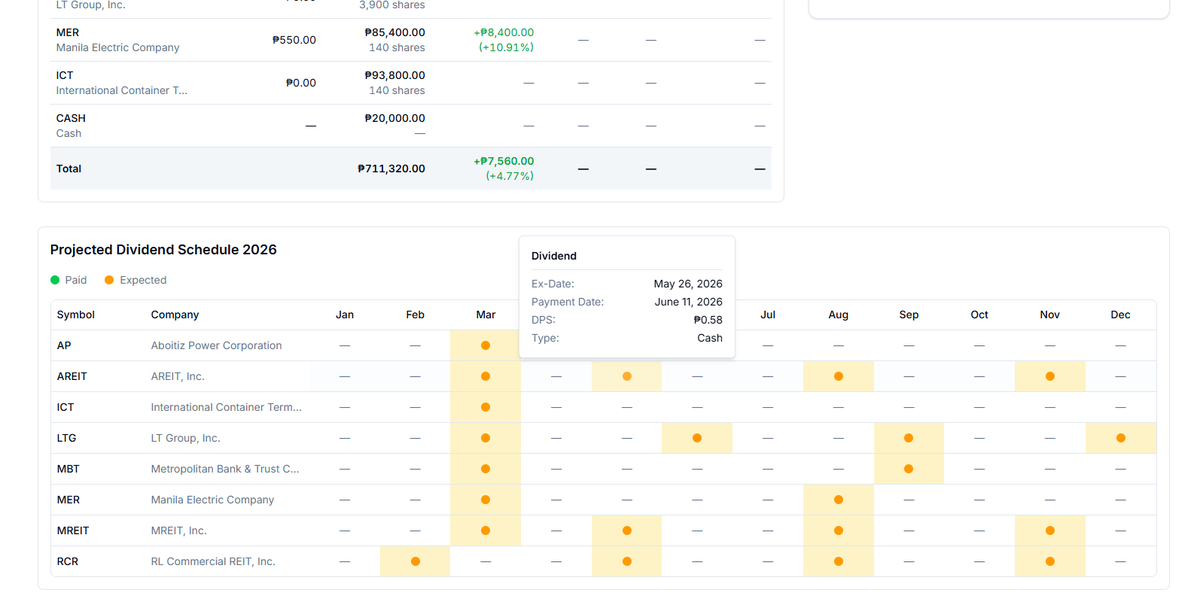The height and width of the screenshot is (611, 1200).
Task: Click total value ₱711,320.00
Action: tap(391, 169)
